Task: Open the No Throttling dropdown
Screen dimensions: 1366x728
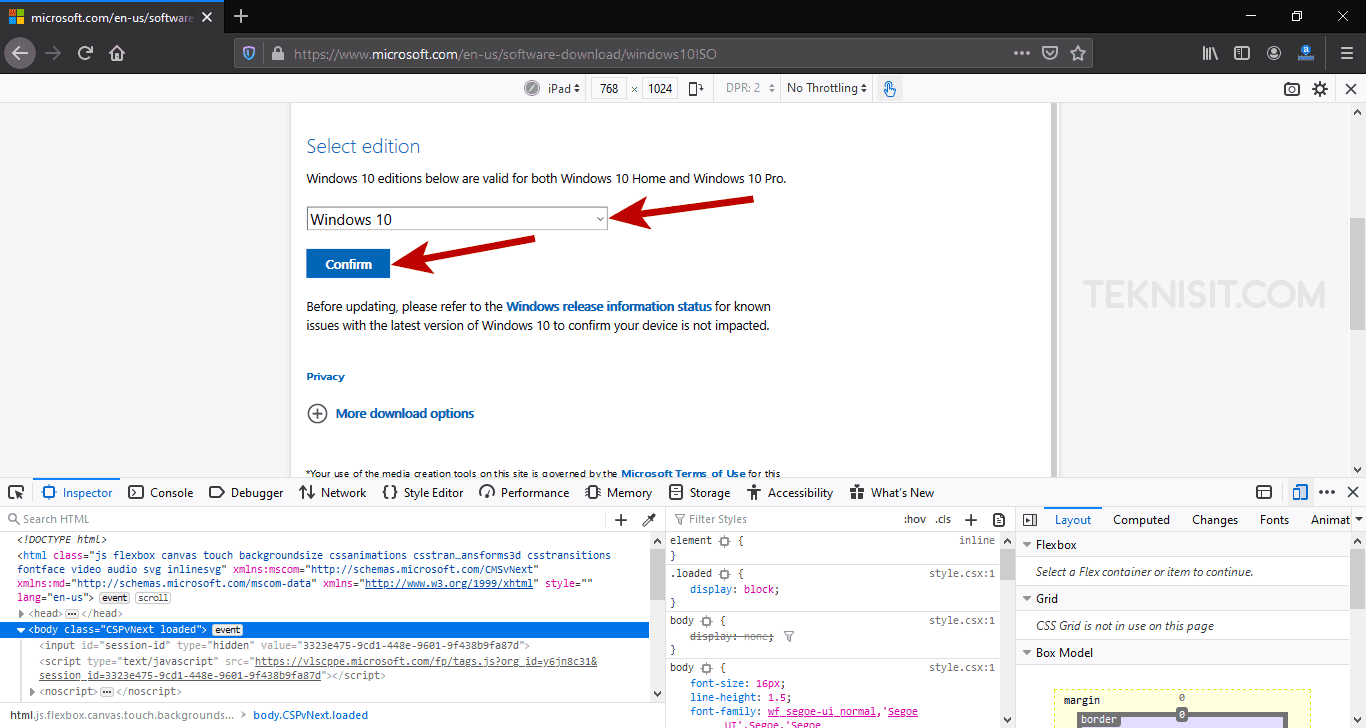Action: tap(827, 88)
